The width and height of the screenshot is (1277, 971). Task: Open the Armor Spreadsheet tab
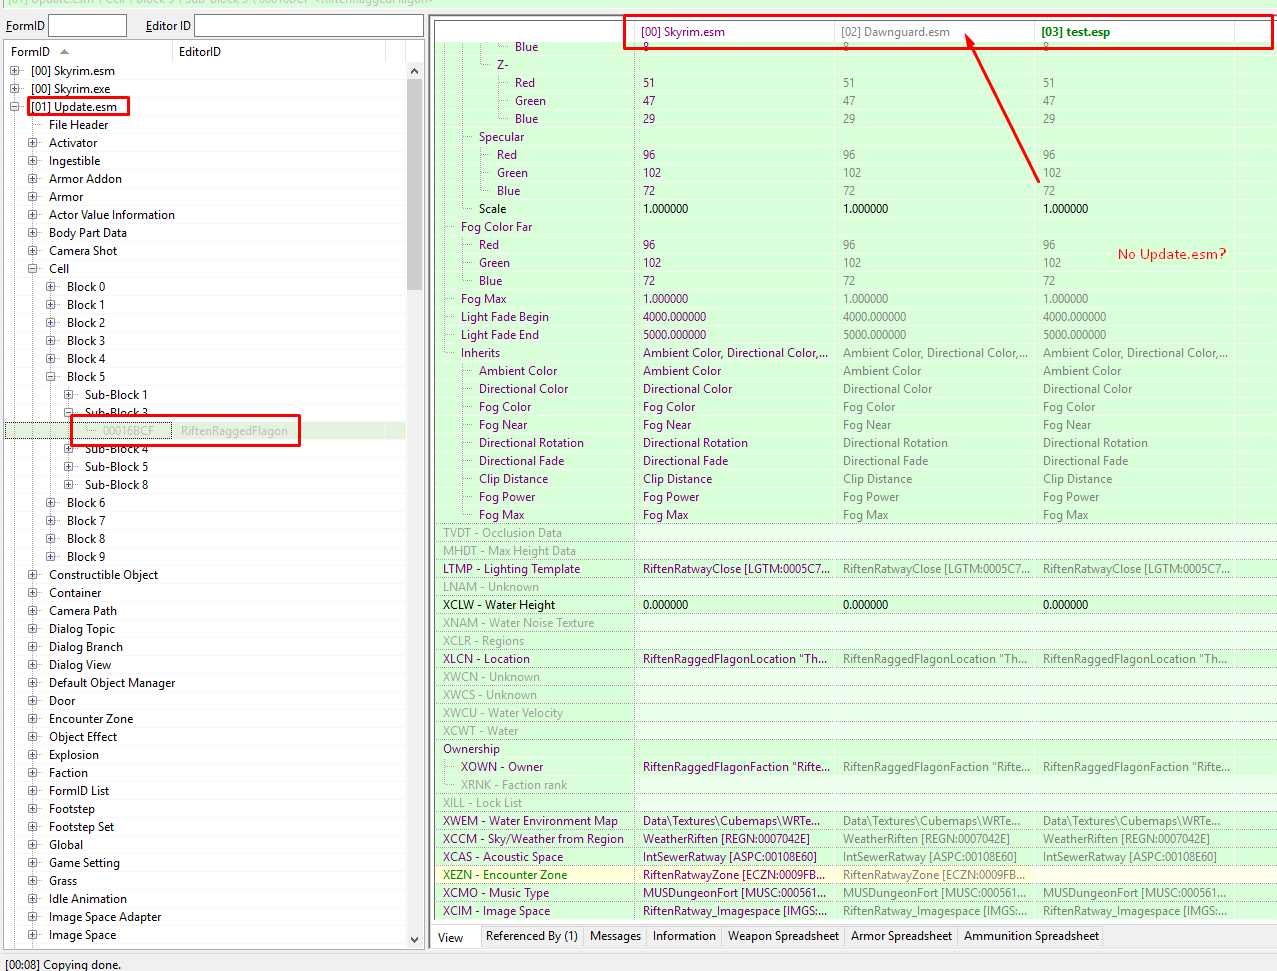901,936
